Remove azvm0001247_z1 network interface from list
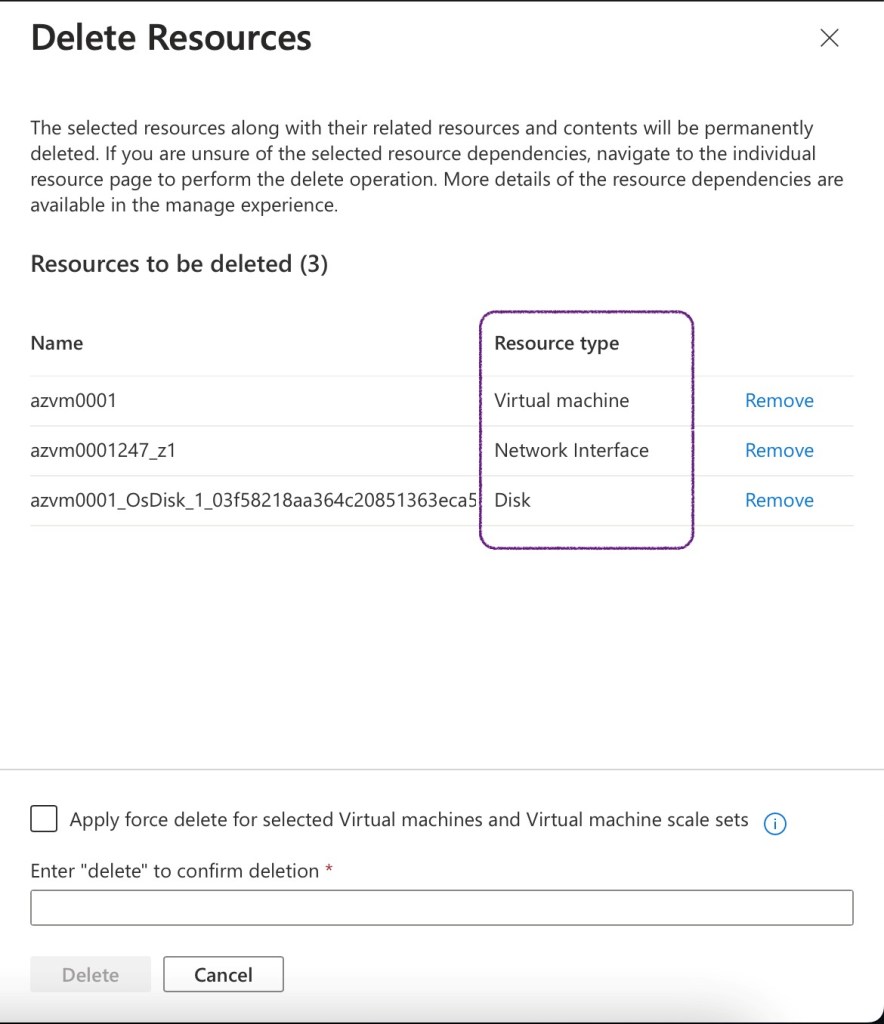The image size is (884, 1024). coord(779,451)
